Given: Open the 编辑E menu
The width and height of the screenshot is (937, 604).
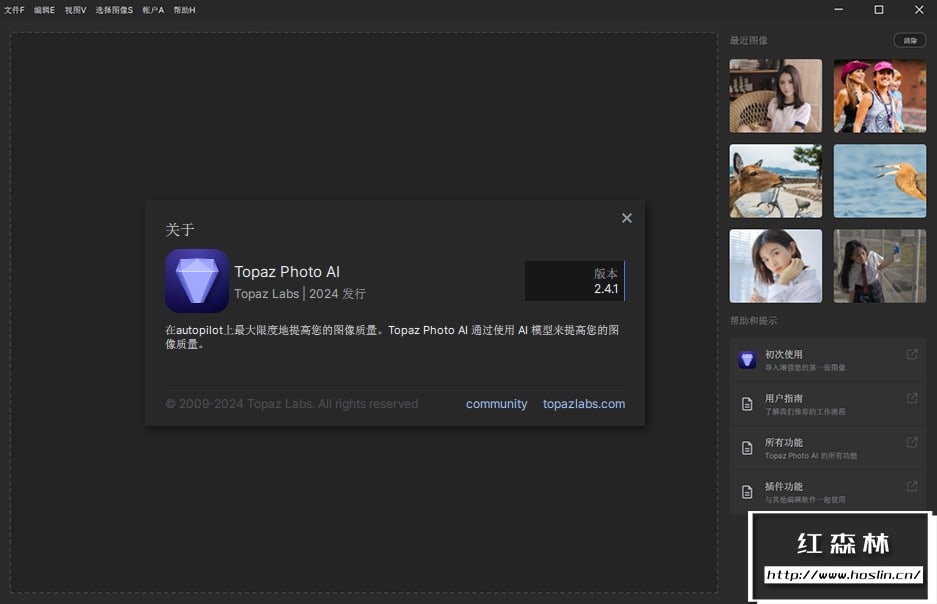Looking at the screenshot, I should 44,10.
